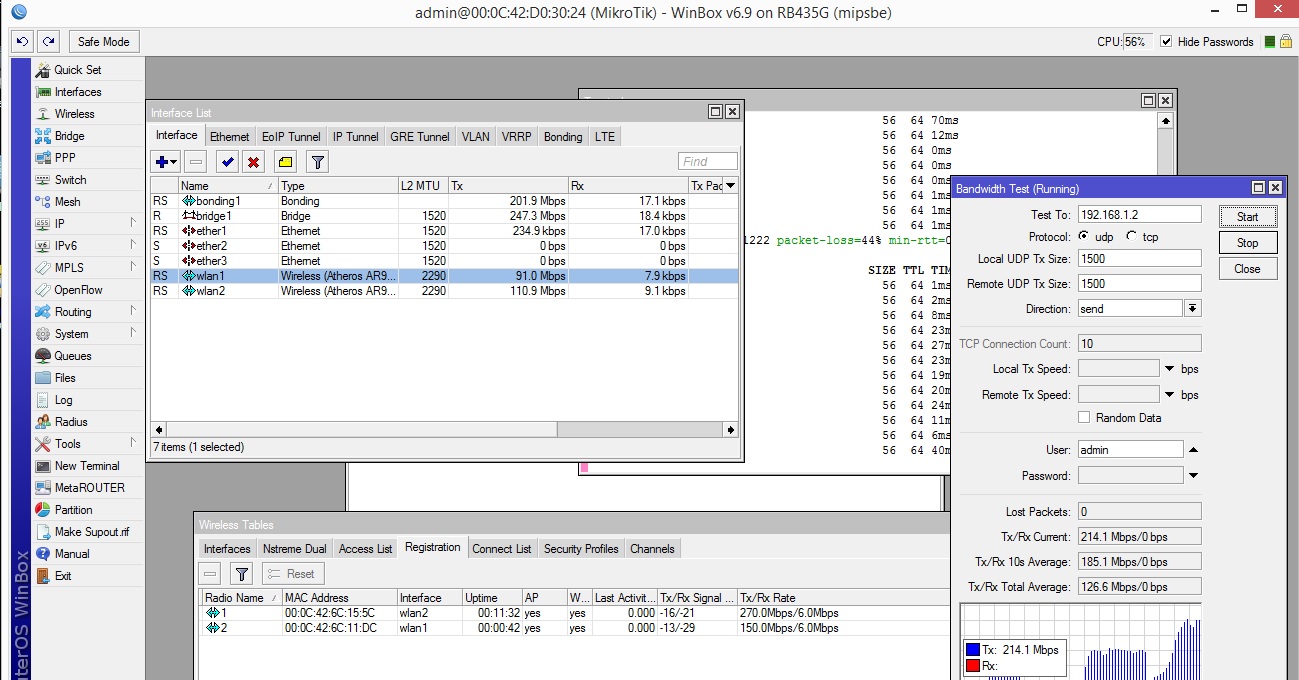Click the blue plus add interface icon

point(162,162)
